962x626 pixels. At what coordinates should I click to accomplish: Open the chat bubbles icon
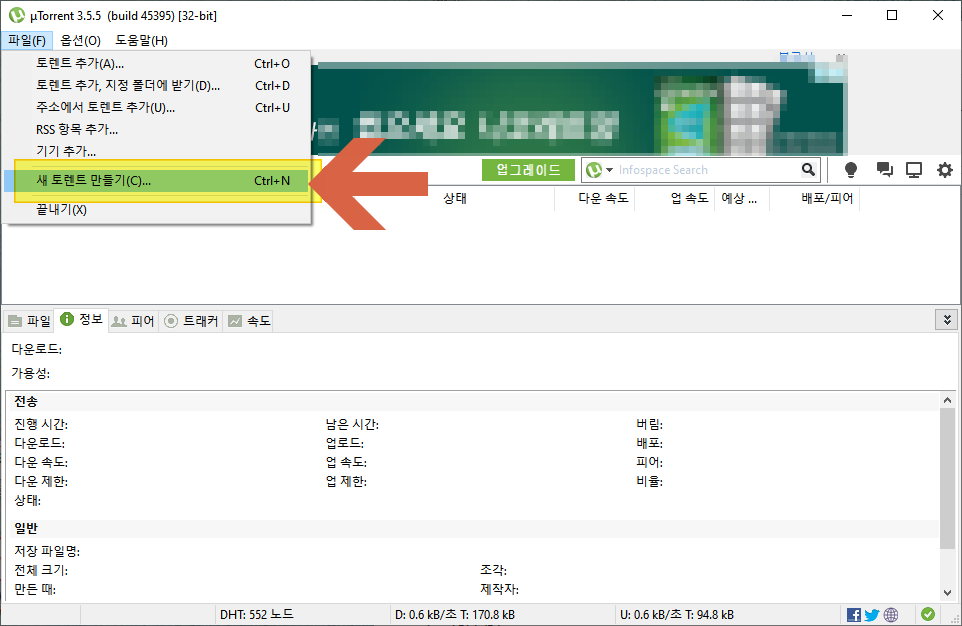point(884,170)
